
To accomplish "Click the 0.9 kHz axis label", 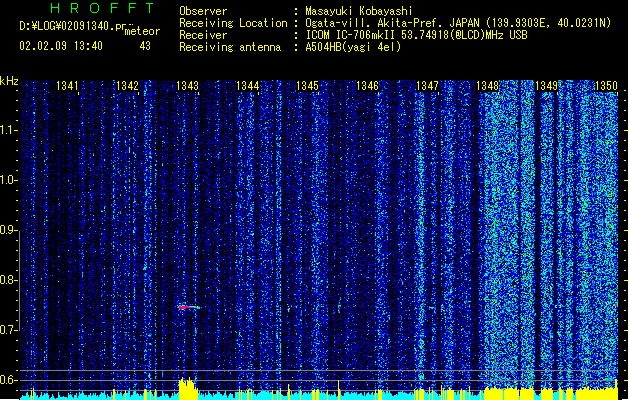I will click(9, 230).
